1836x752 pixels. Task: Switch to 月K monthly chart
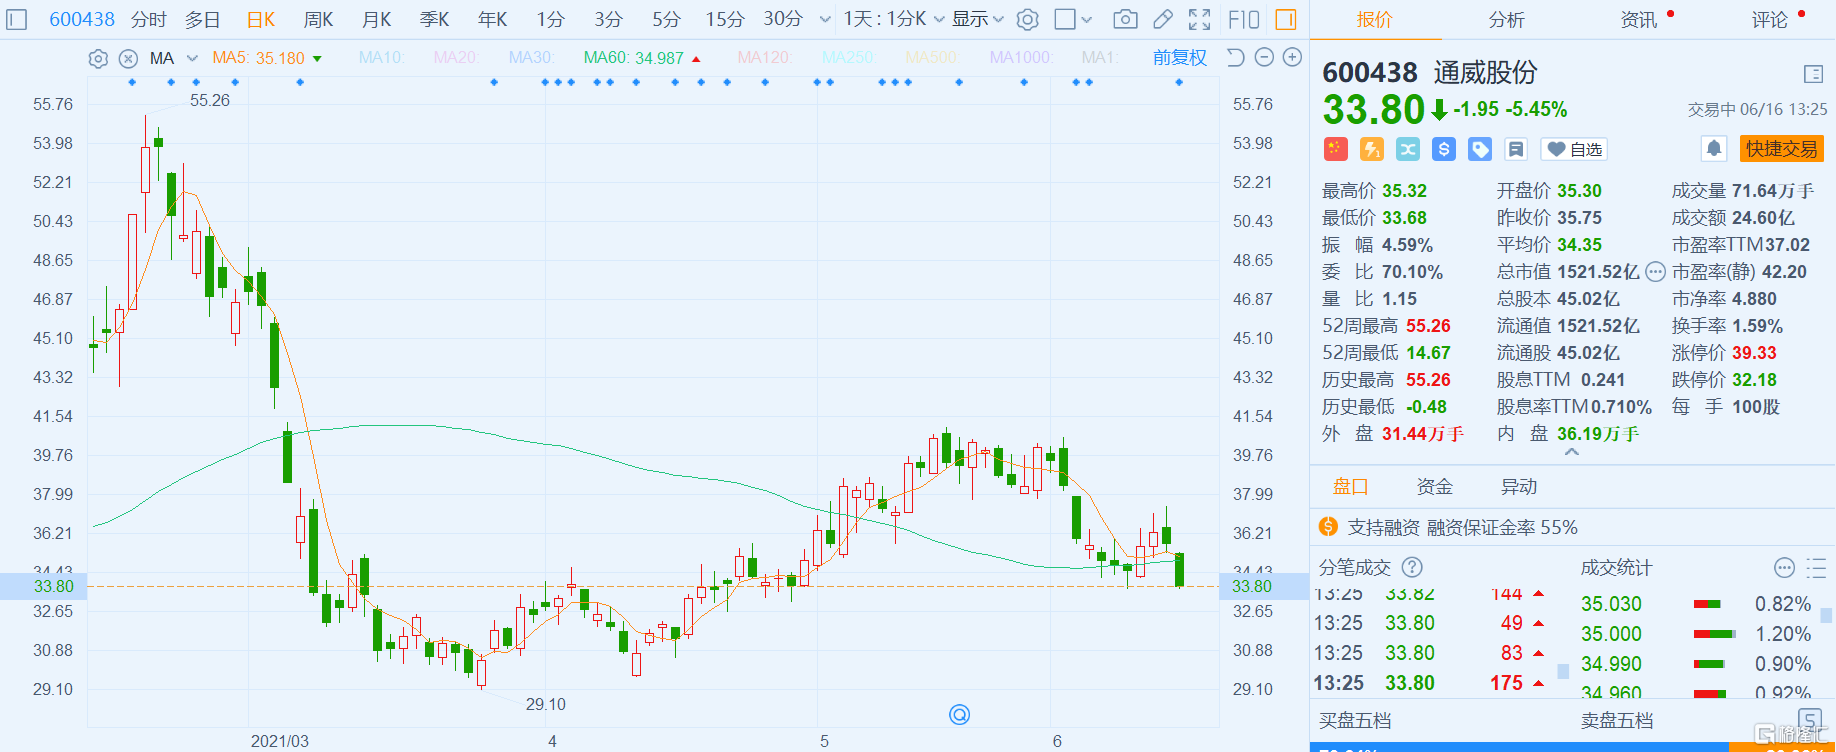coord(376,19)
